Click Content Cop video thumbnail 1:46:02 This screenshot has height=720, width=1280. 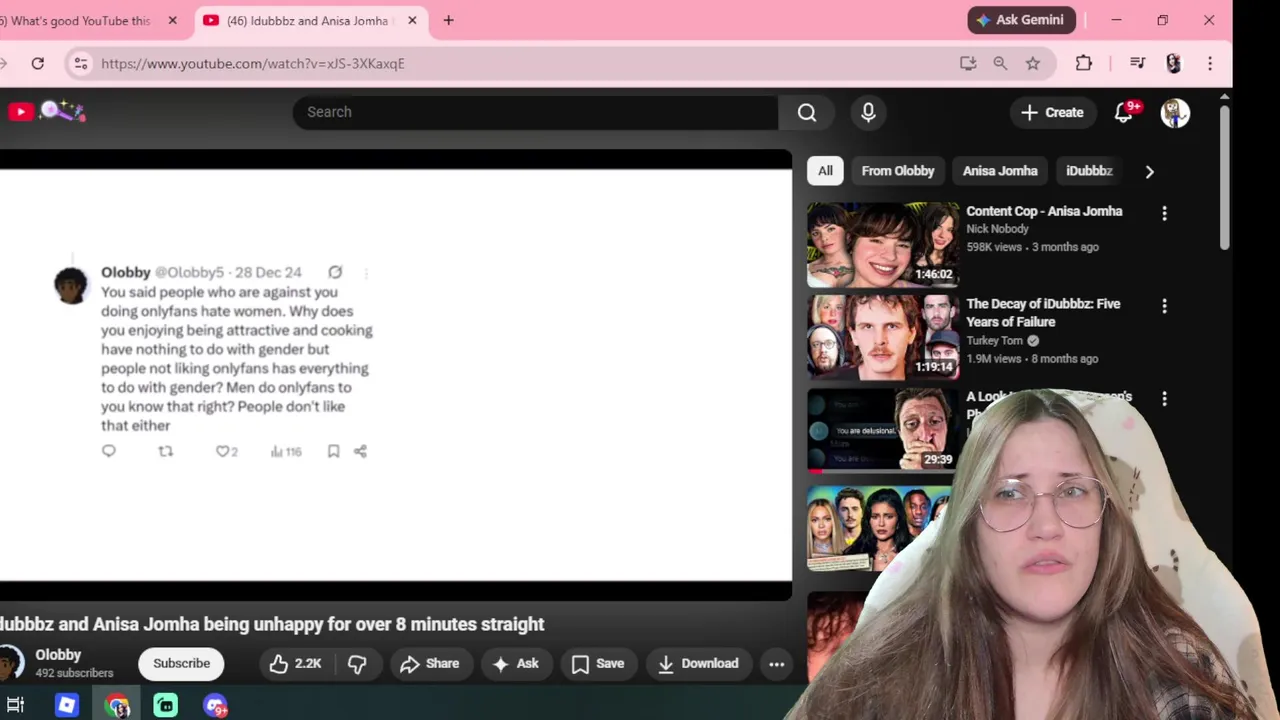click(883, 245)
